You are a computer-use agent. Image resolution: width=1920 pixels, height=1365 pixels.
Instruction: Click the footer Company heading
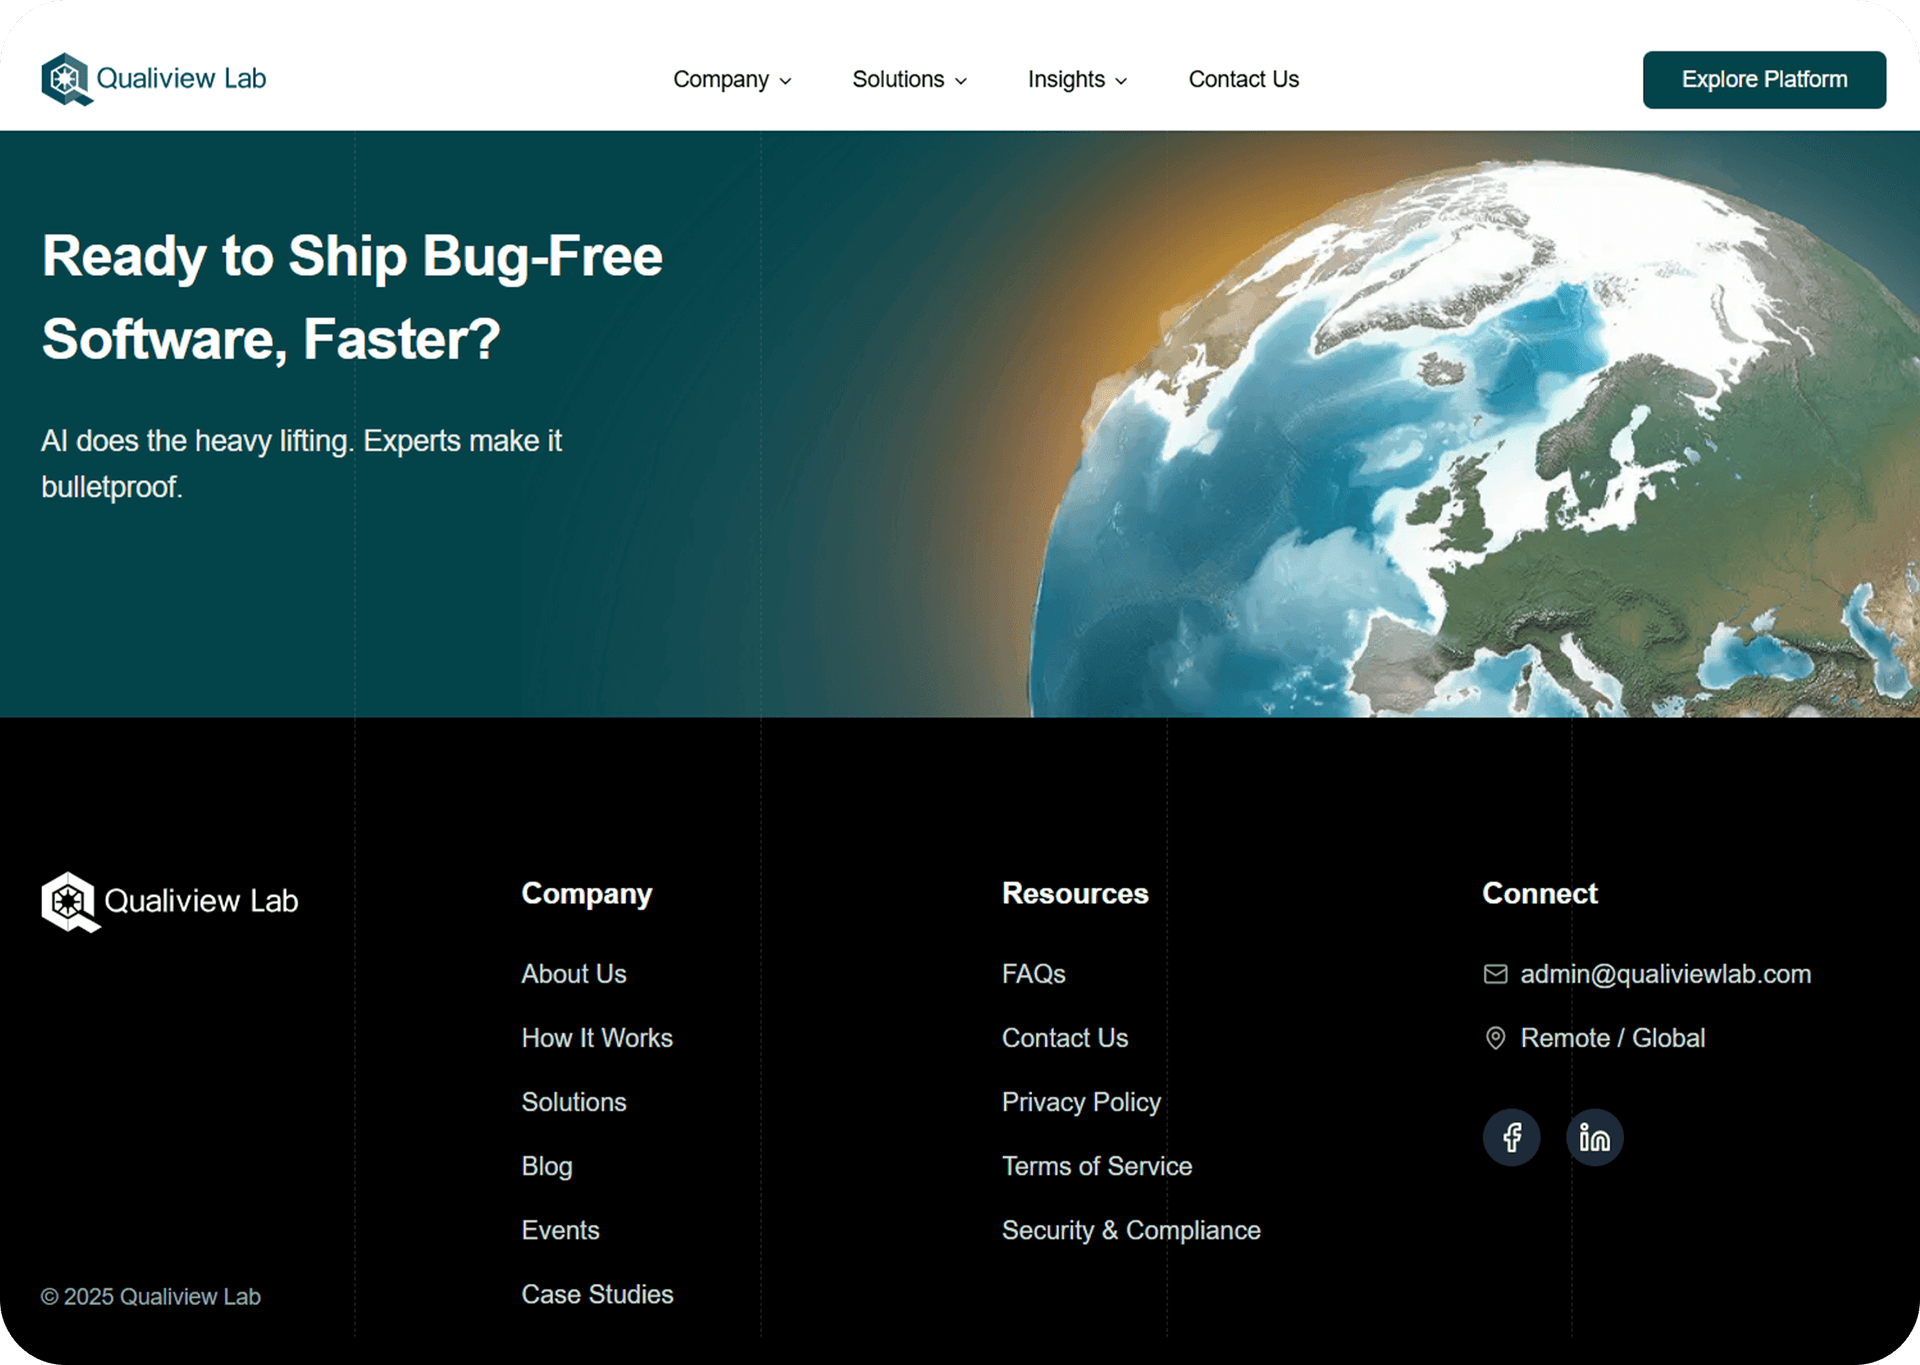pyautogui.click(x=587, y=894)
